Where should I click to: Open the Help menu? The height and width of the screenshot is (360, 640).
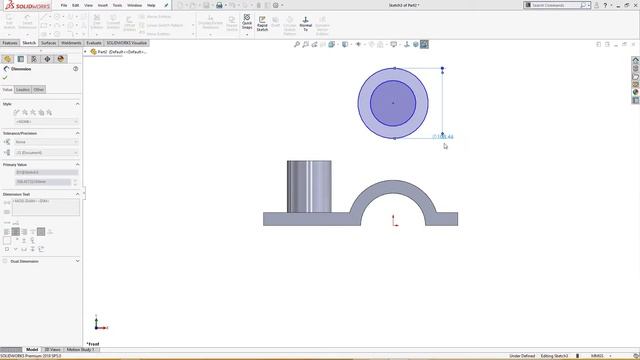tap(151, 5)
